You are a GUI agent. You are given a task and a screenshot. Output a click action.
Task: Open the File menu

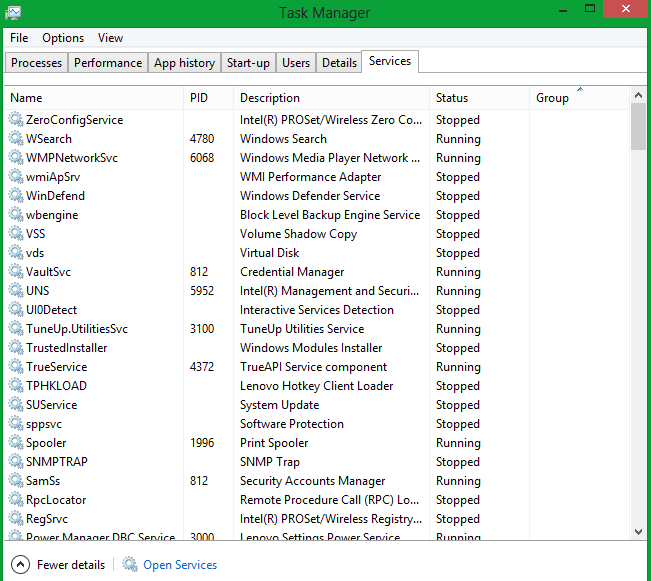pyautogui.click(x=19, y=38)
